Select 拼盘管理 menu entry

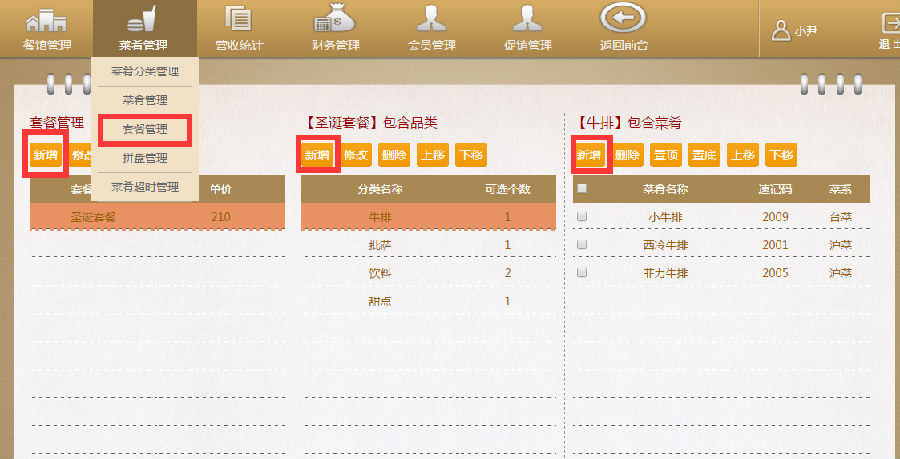coord(145,158)
